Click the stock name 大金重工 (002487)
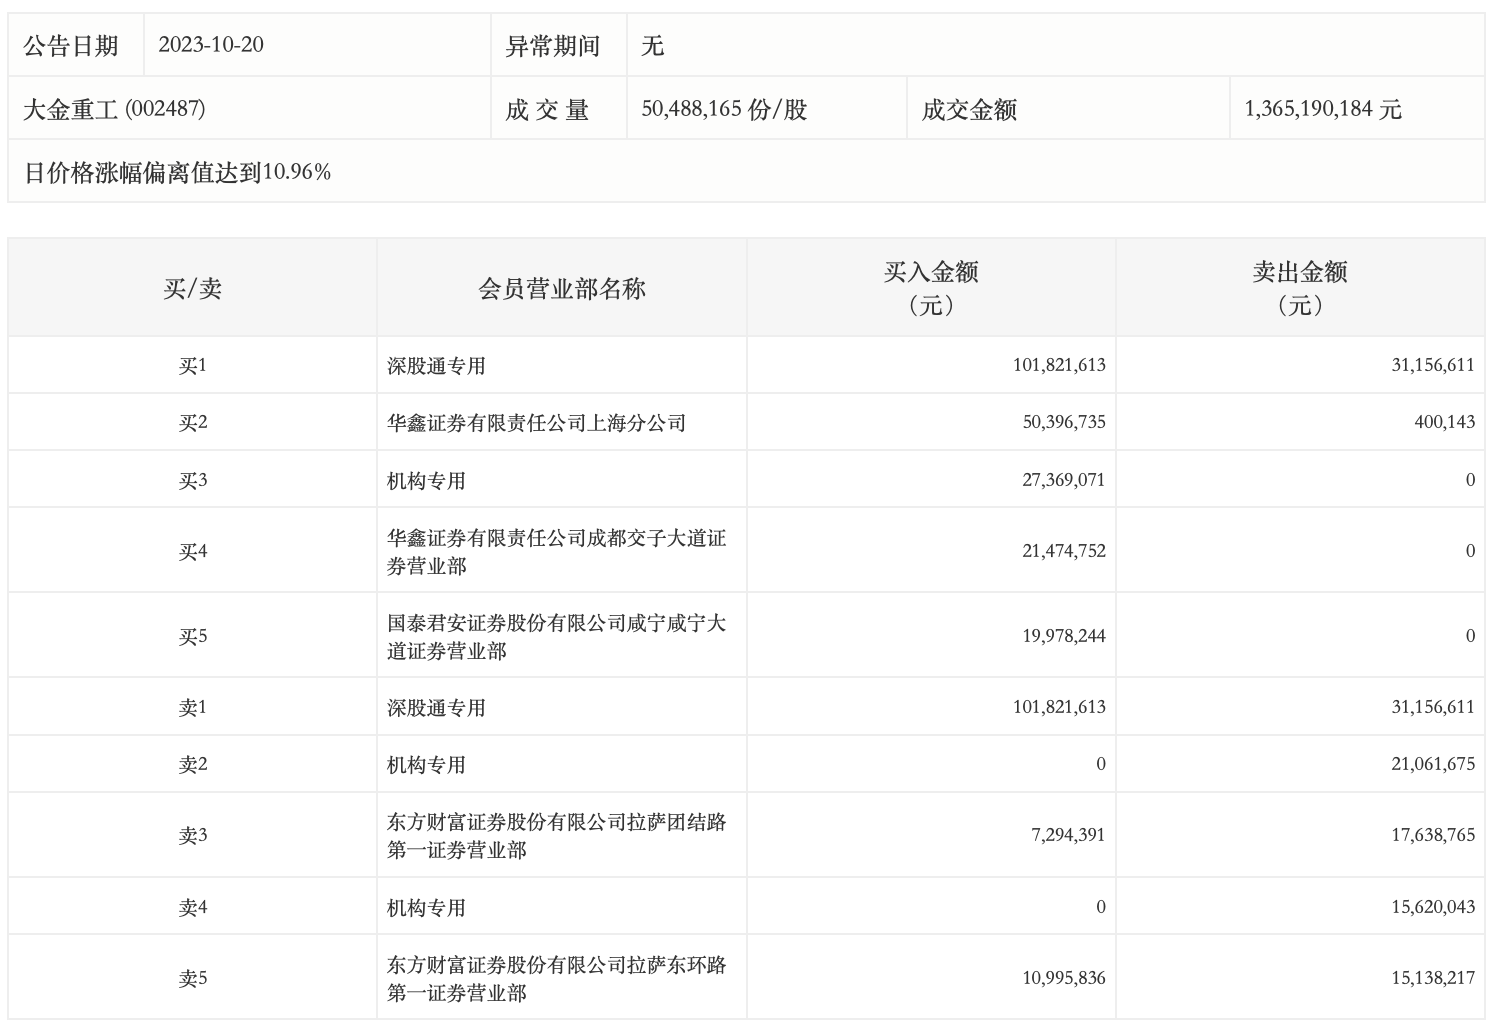1496x1034 pixels. [115, 109]
